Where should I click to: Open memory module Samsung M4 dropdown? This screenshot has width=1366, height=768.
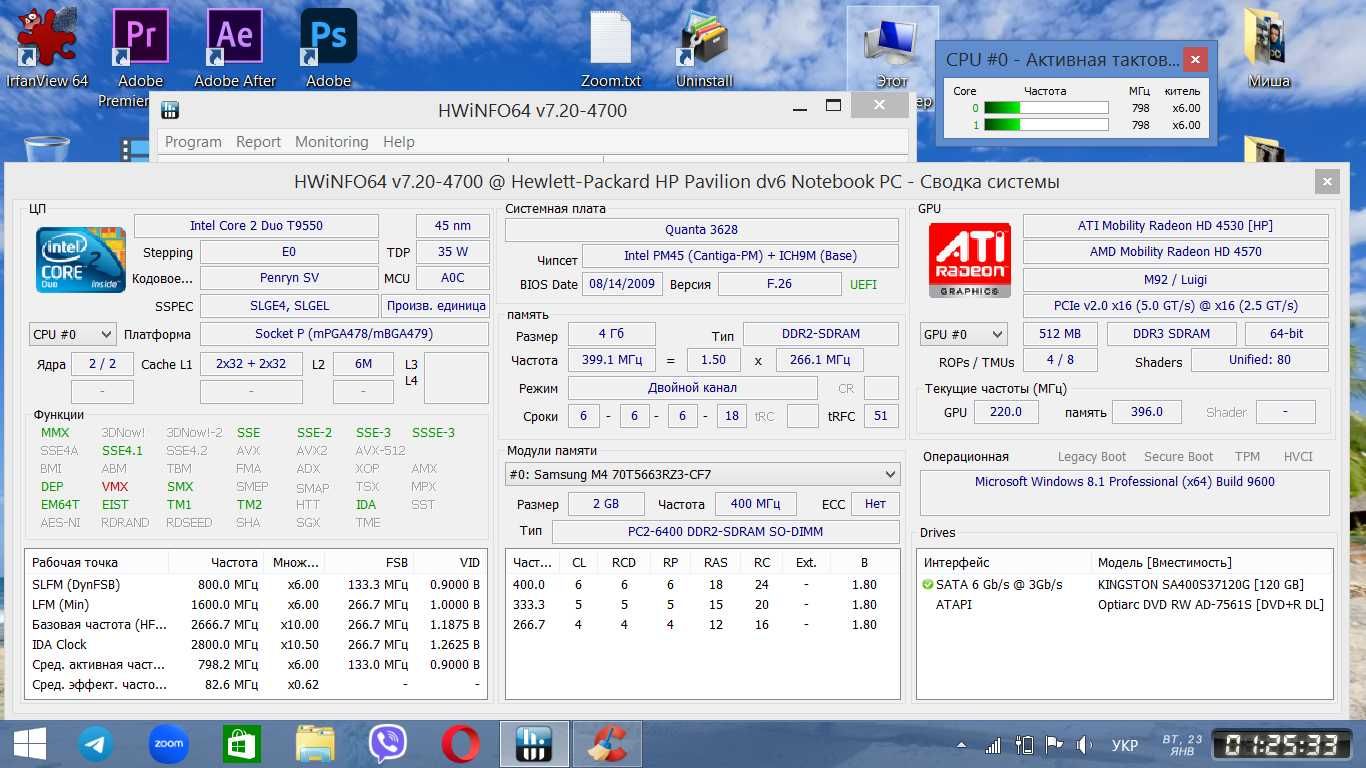pos(702,474)
